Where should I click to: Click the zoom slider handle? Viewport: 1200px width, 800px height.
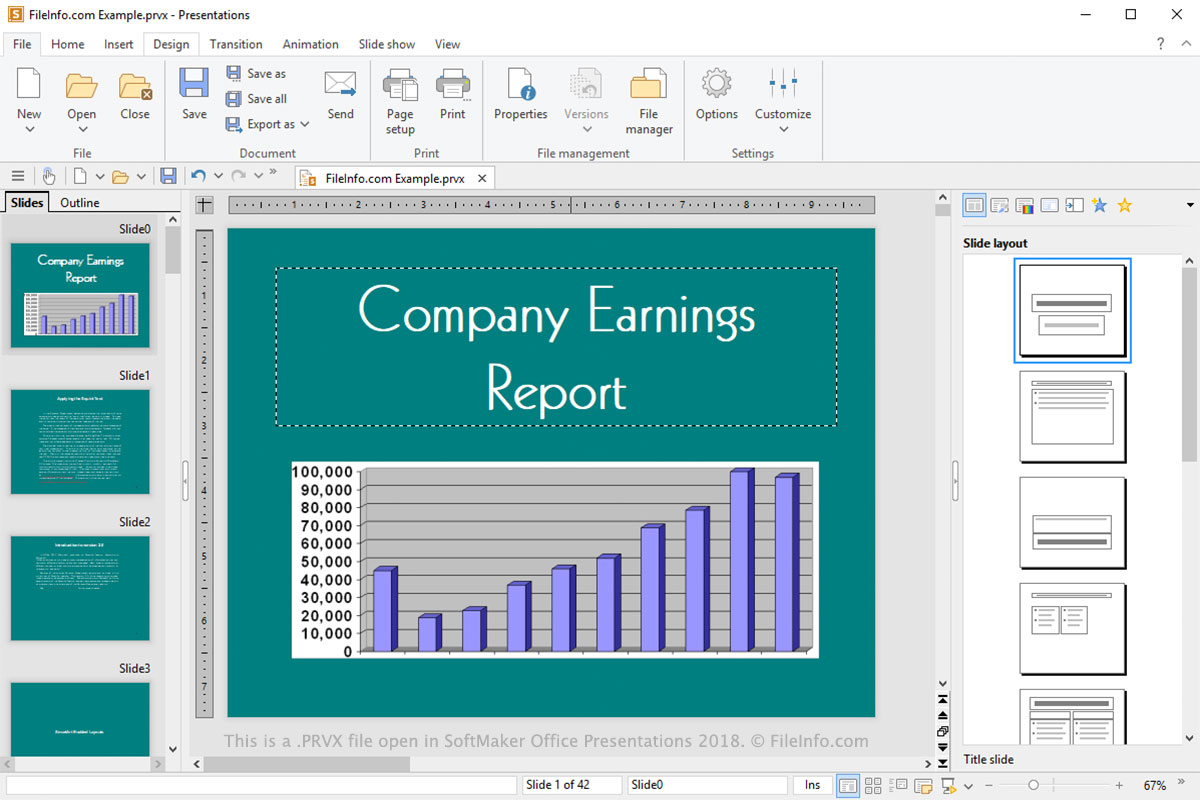click(x=1033, y=785)
